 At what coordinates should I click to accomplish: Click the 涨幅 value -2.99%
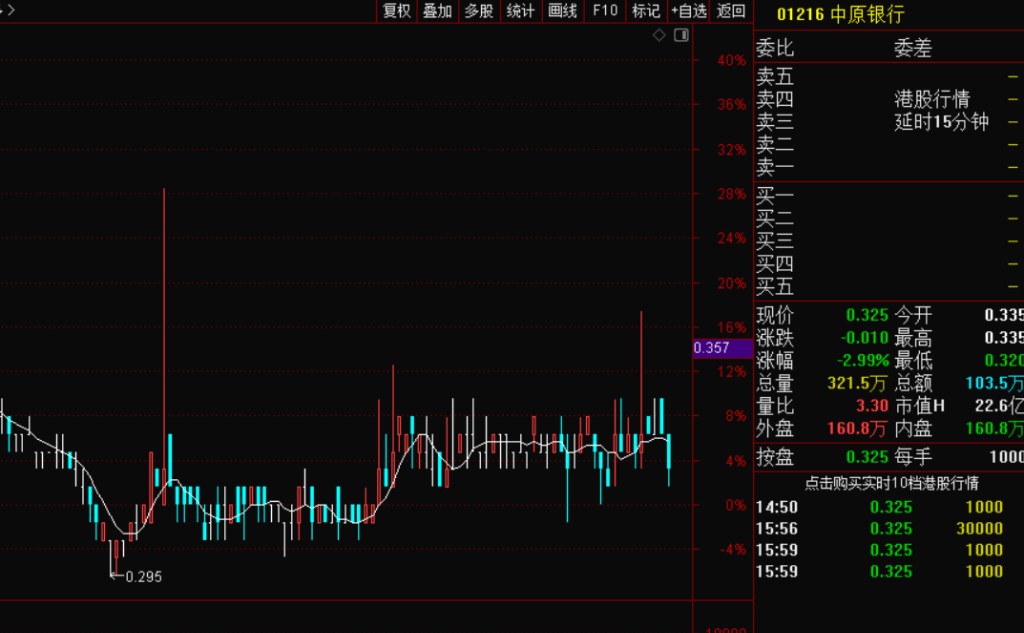863,361
